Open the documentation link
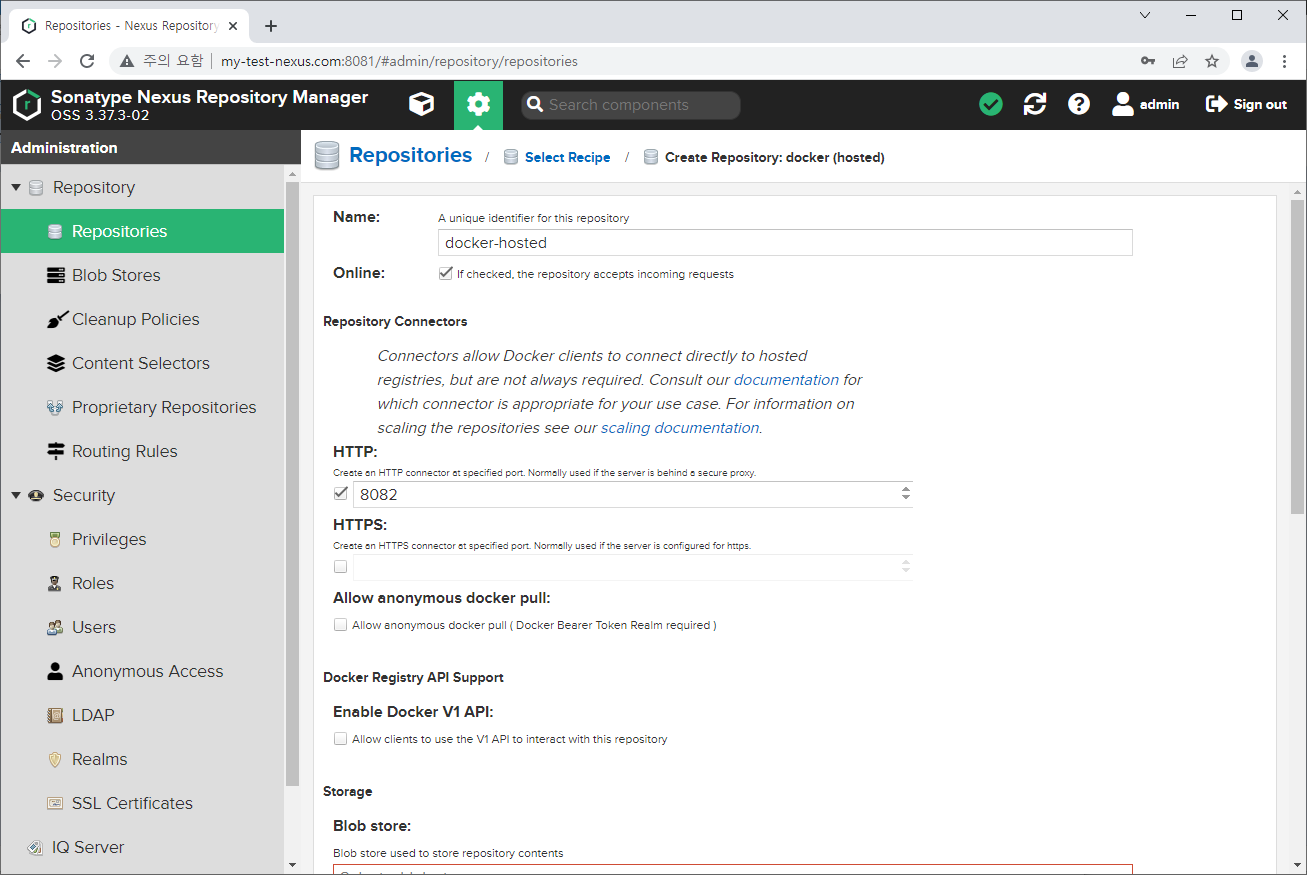 coord(786,380)
